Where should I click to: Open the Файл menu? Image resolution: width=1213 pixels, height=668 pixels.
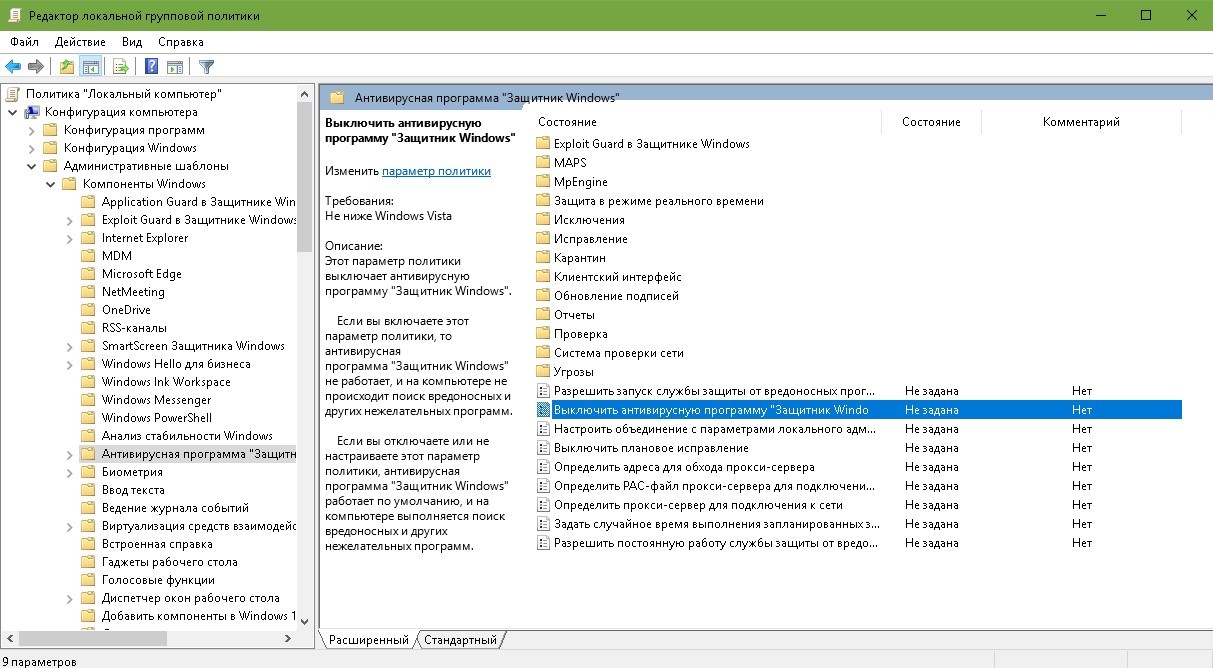click(25, 42)
